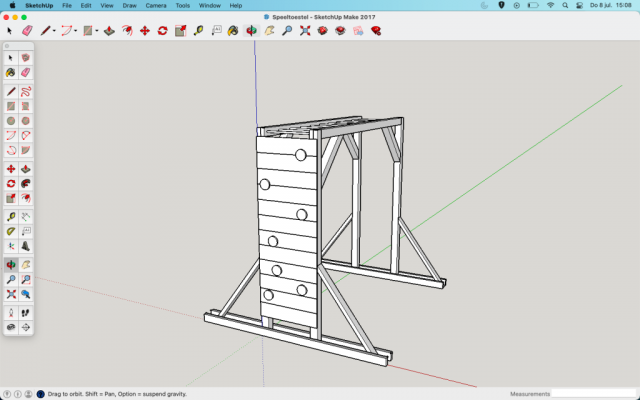This screenshot has height=400, width=640.
Task: Open the Tools menu
Action: coord(183,6)
